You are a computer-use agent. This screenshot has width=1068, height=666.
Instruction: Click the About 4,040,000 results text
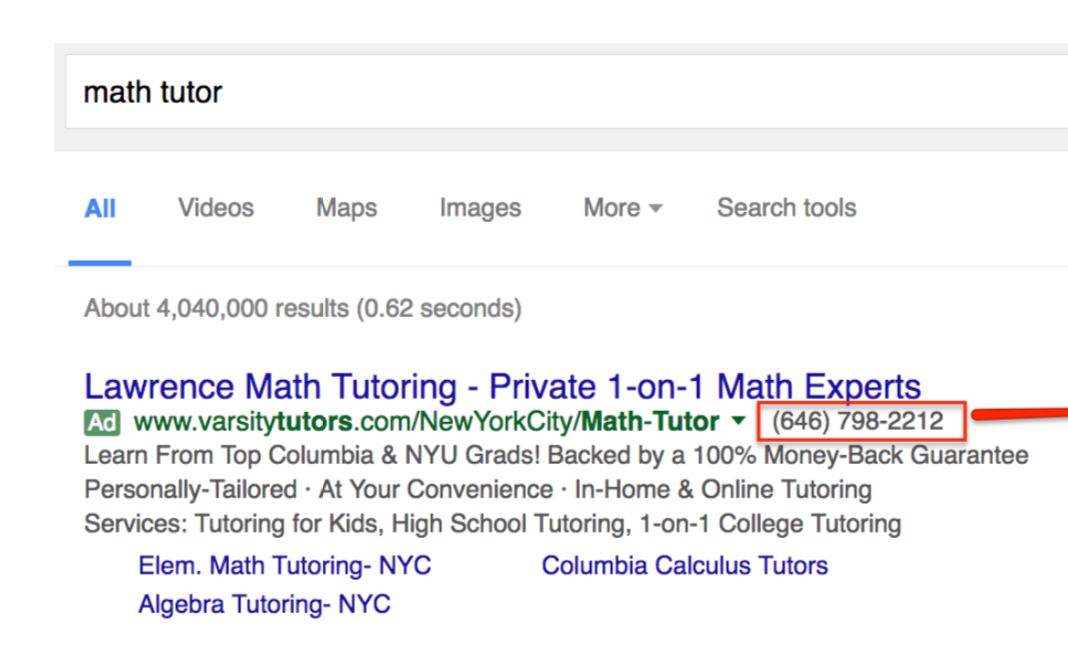[x=302, y=308]
